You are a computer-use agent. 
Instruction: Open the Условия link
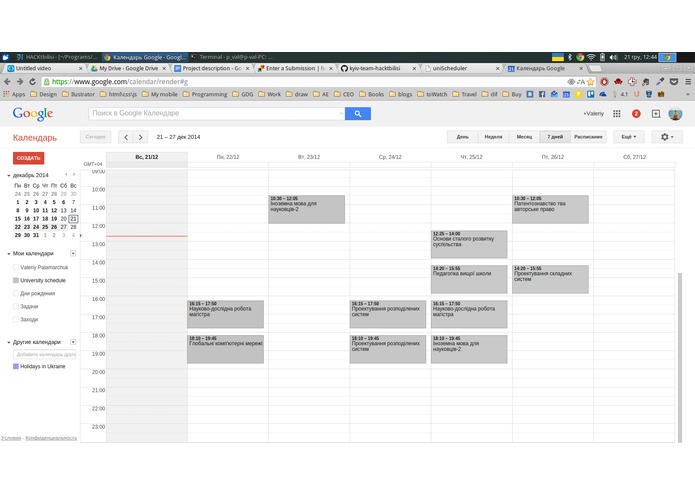pyautogui.click(x=11, y=438)
